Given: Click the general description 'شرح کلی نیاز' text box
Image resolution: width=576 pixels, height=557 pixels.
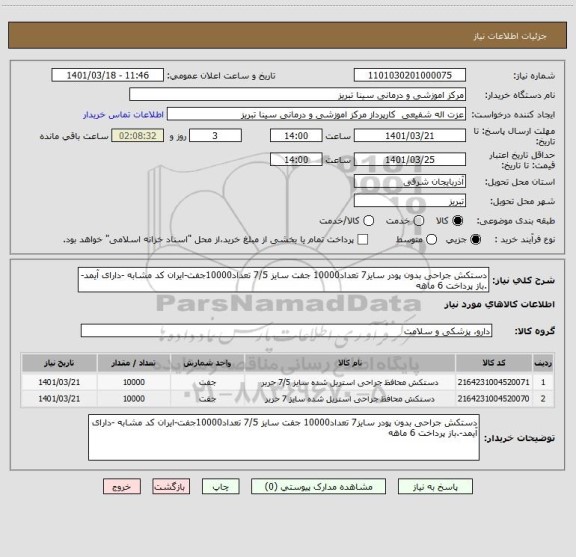Looking at the screenshot, I should click(284, 280).
